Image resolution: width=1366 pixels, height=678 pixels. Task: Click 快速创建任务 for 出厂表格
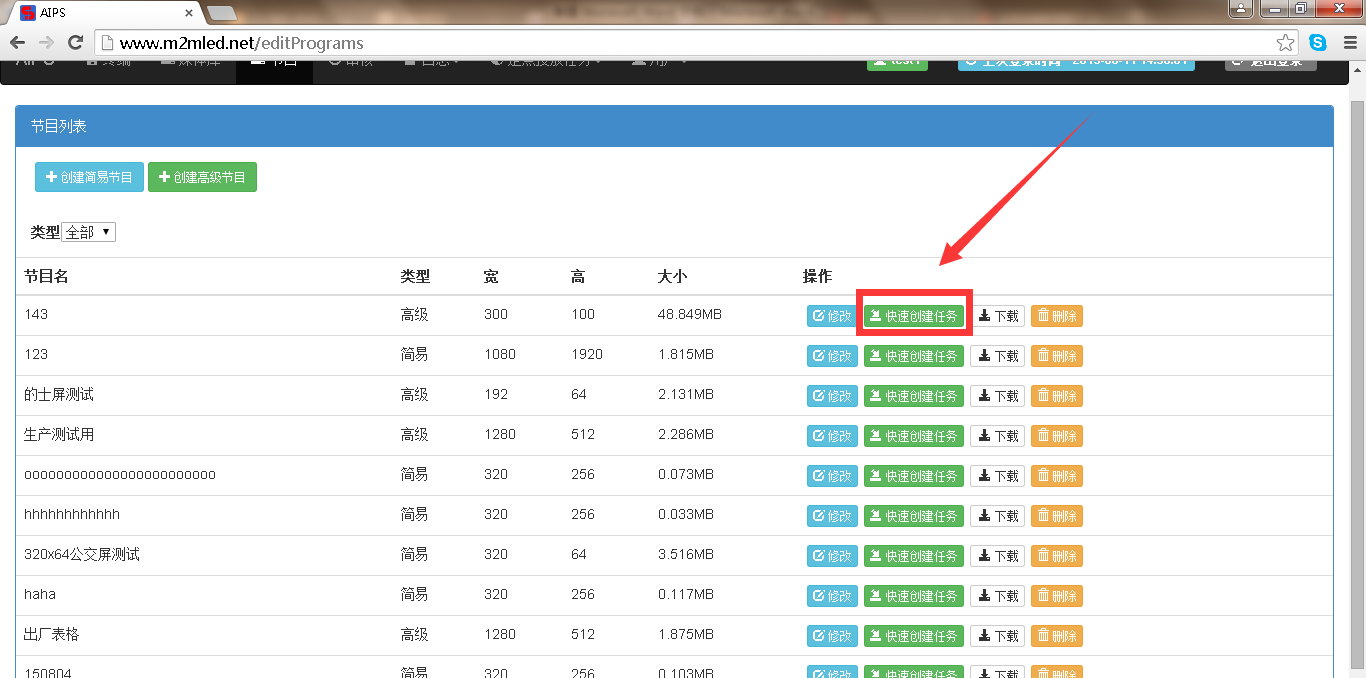coord(914,636)
